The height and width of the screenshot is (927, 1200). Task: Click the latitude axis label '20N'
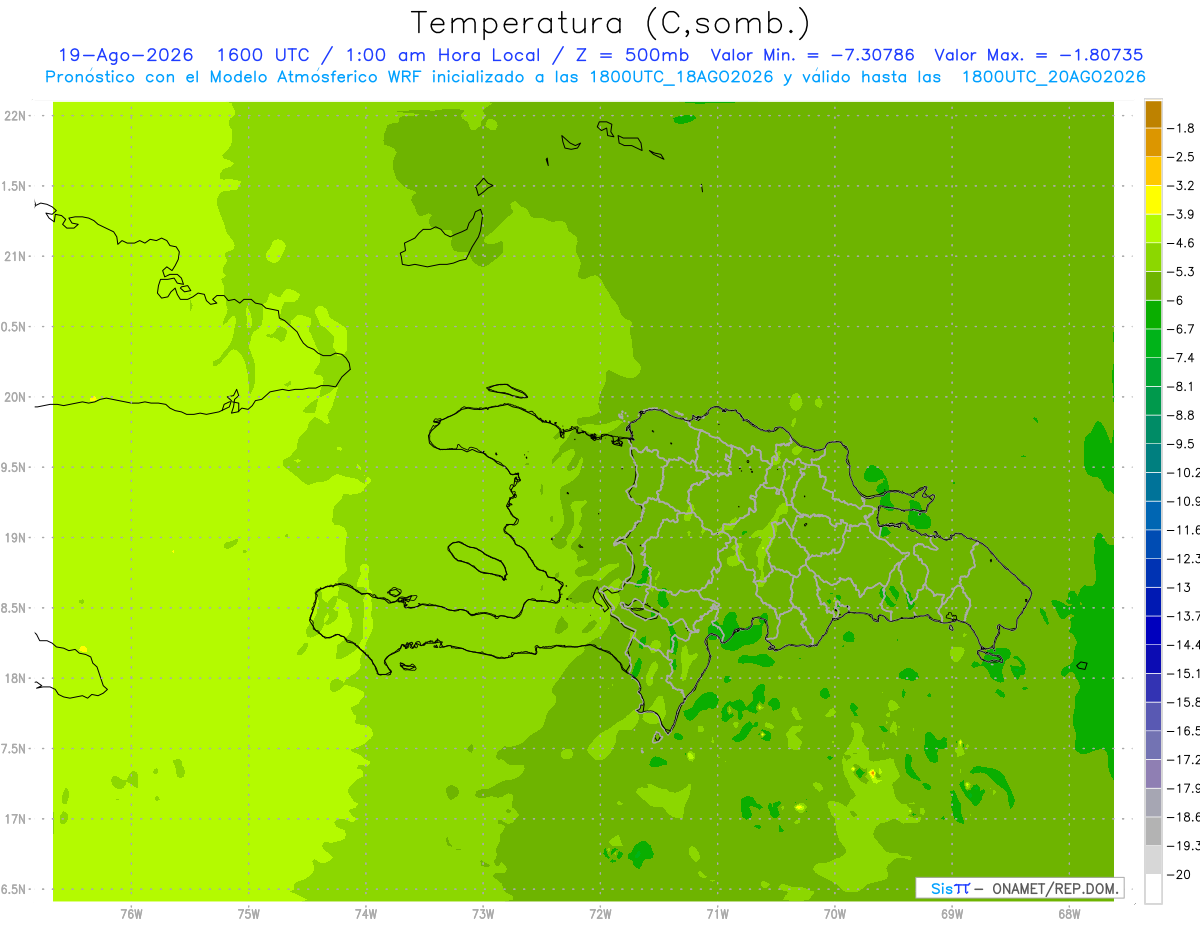coord(14,397)
